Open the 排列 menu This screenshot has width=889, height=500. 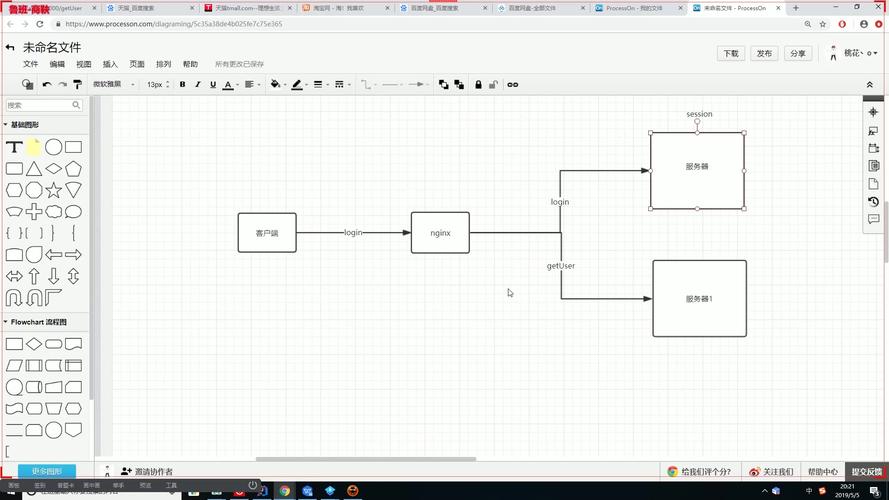pyautogui.click(x=164, y=64)
